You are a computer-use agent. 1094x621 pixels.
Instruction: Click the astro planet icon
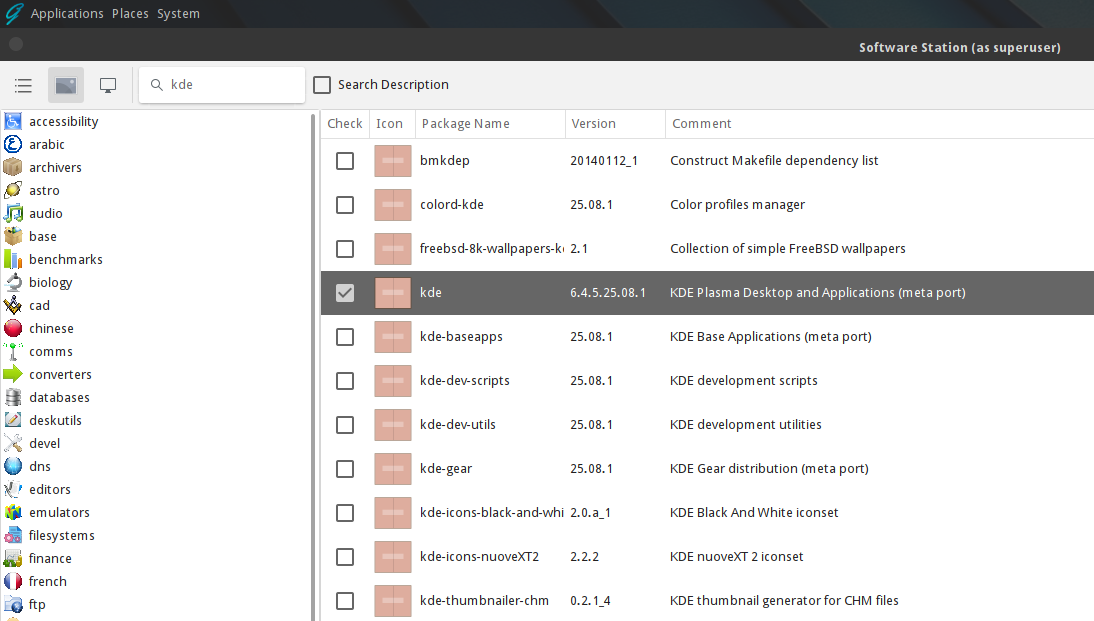click(12, 190)
